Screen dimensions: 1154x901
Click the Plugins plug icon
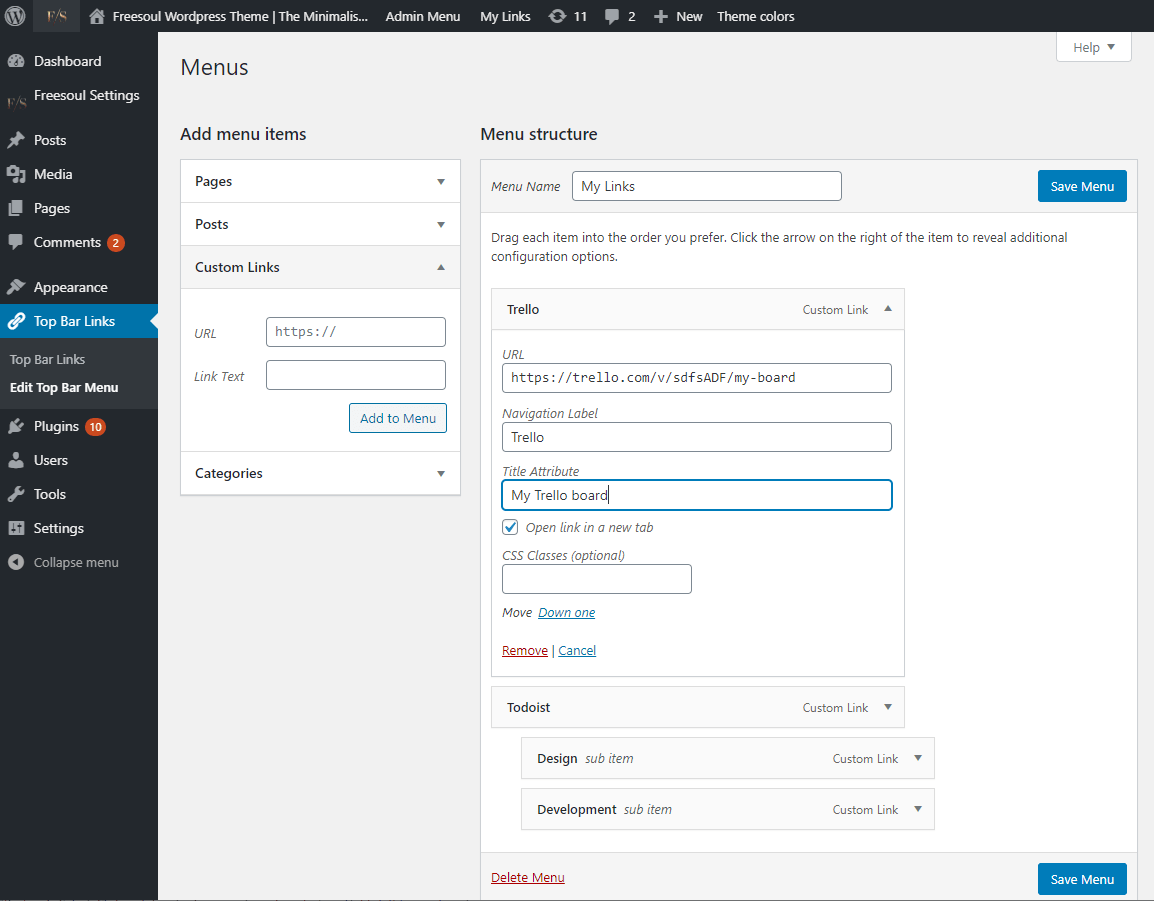click(x=15, y=426)
